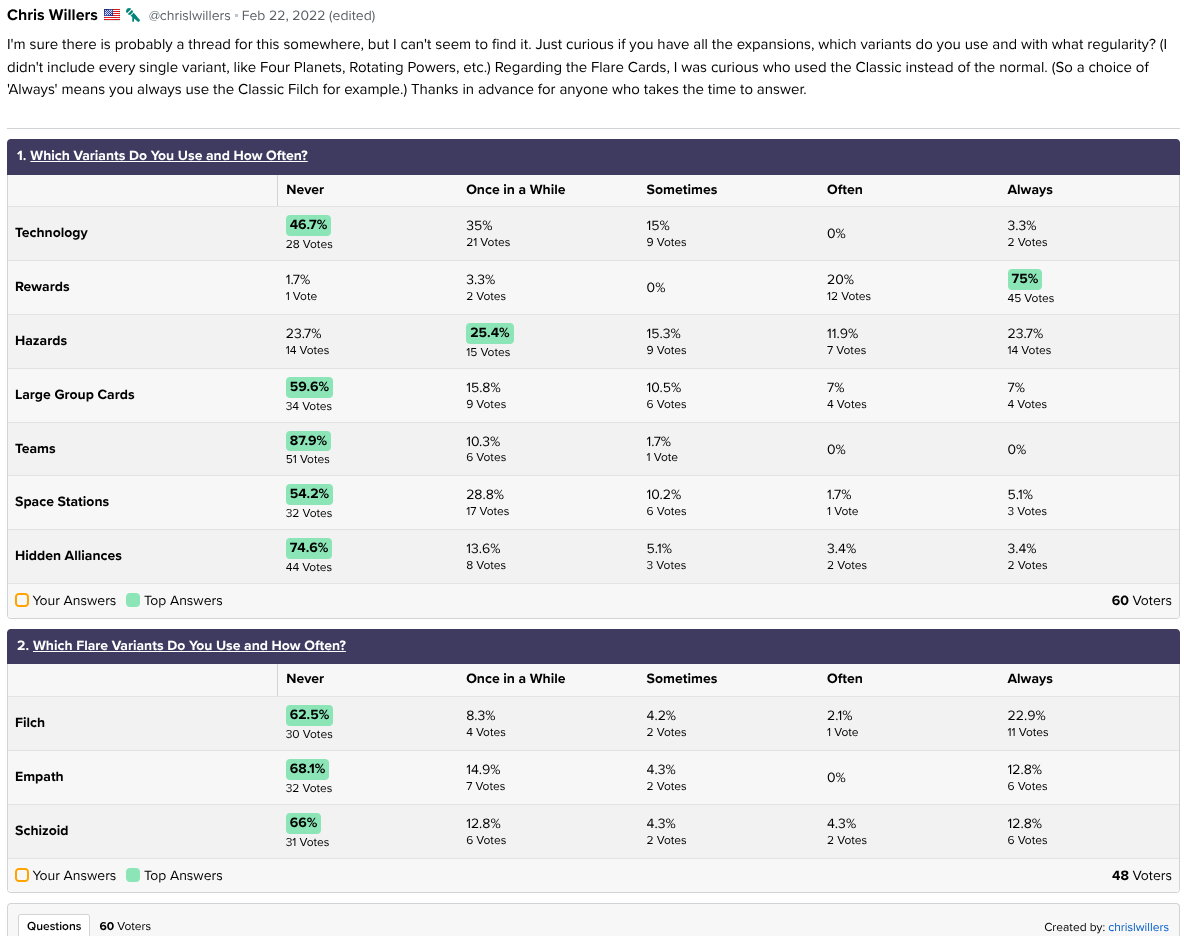Open poll title Which Variants Do You Use
The image size is (1184, 936).
[x=168, y=156]
